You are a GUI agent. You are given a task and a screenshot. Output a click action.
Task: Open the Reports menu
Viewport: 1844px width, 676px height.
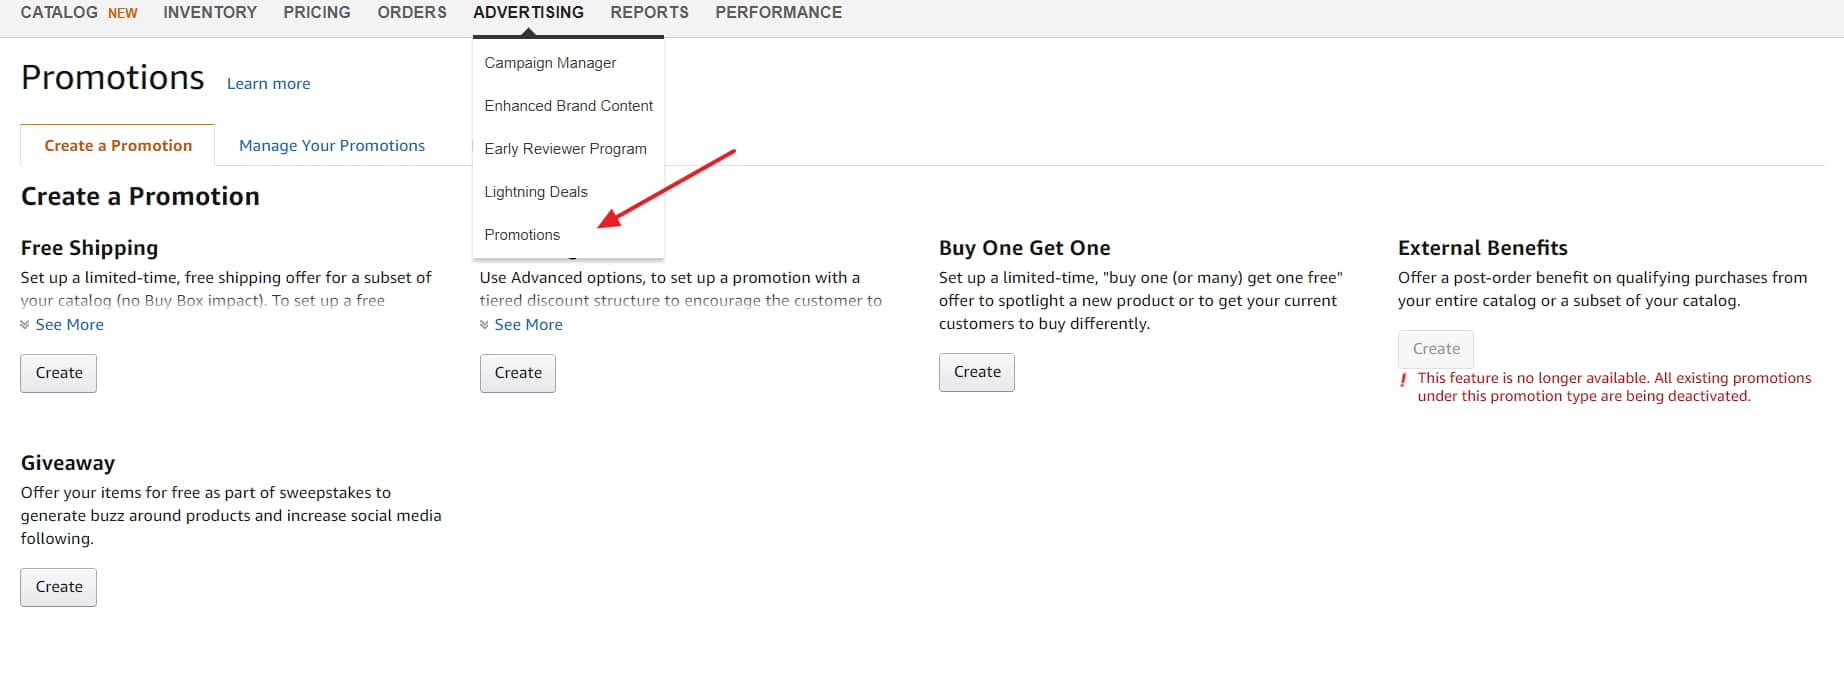coord(649,12)
